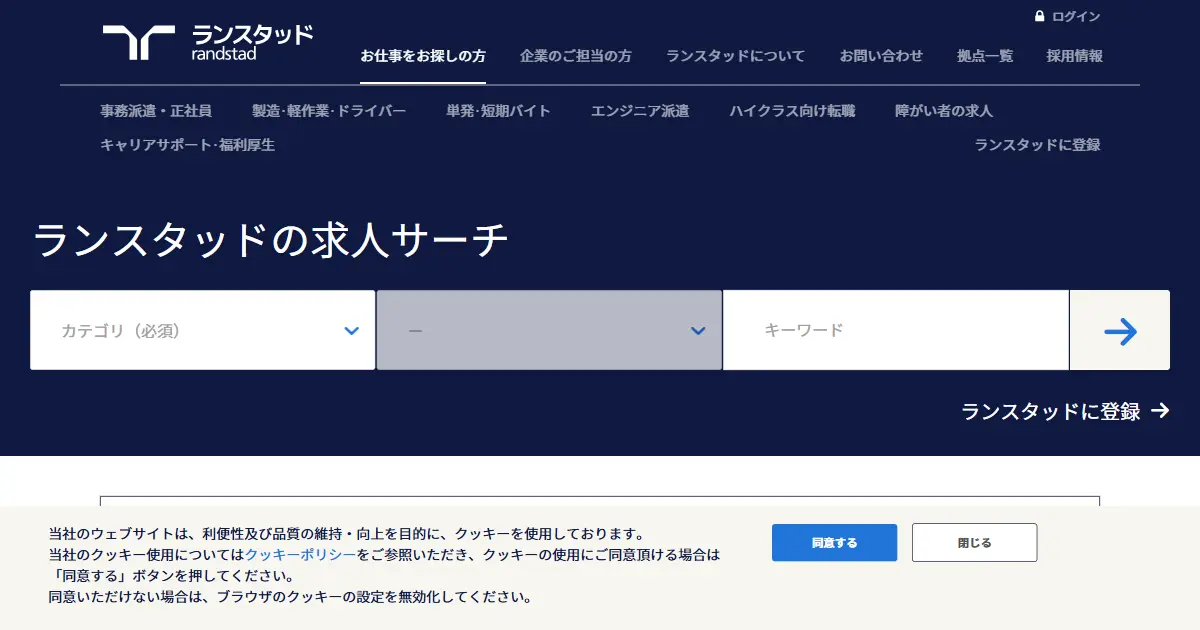The width and height of the screenshot is (1200, 630).
Task: Select the お仕事をお探しの方 tab
Action: click(423, 56)
